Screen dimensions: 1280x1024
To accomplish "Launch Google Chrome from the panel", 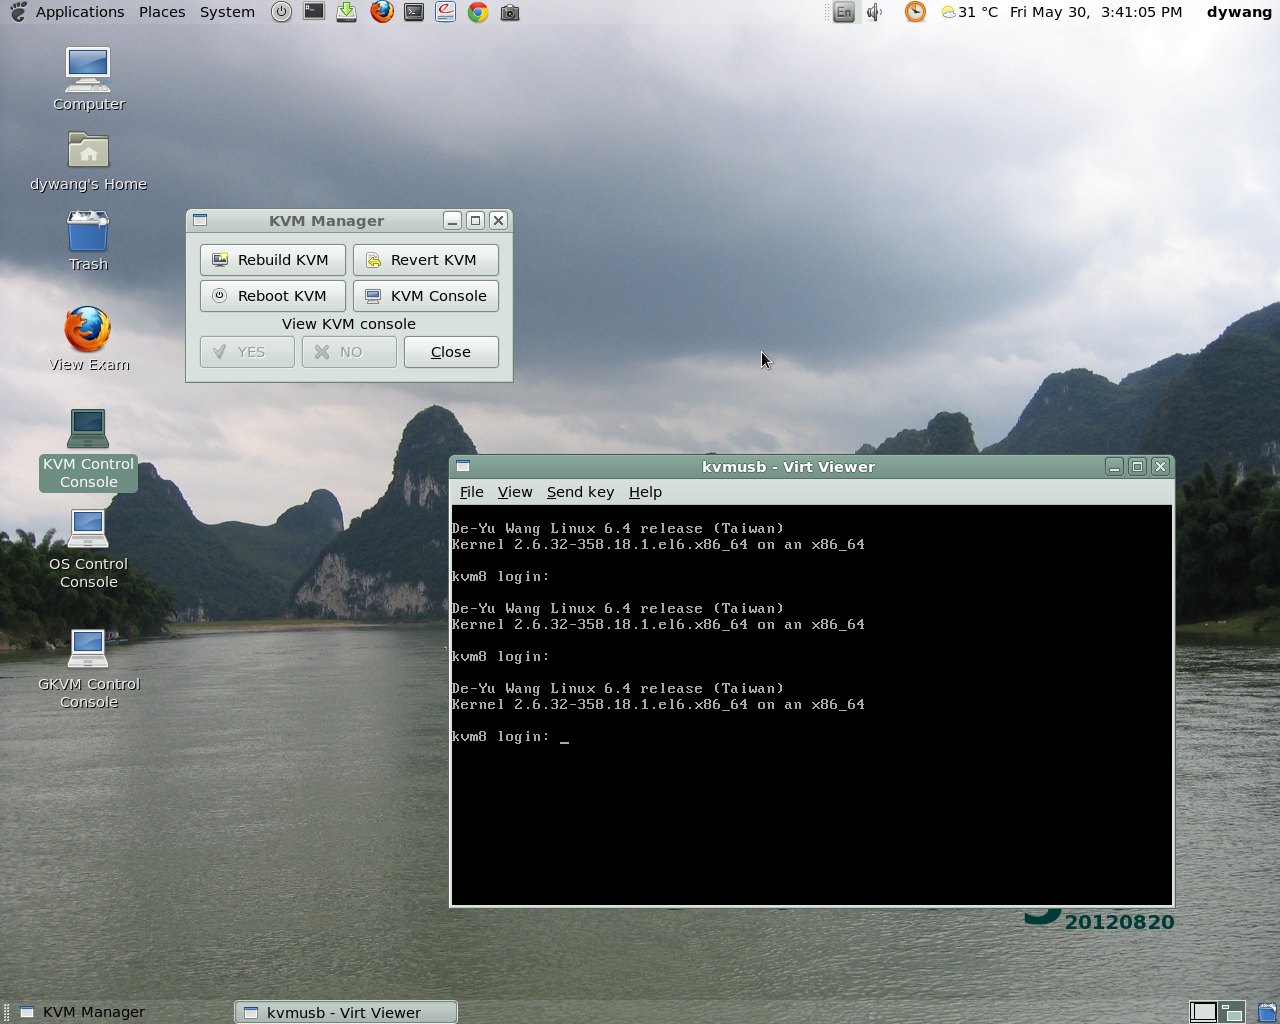I will [477, 12].
